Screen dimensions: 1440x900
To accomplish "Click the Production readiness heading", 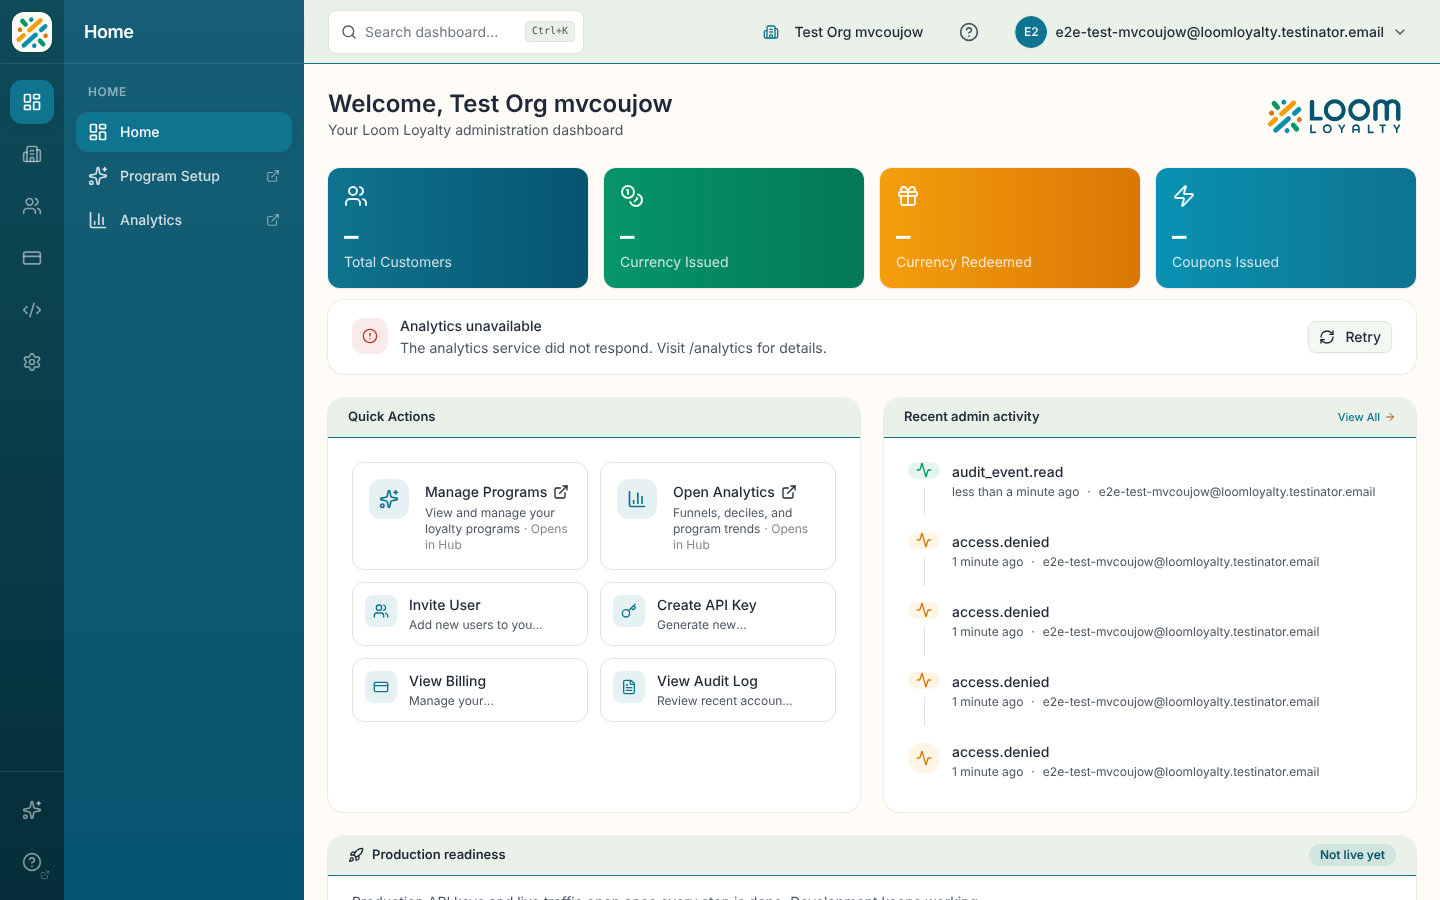I will point(439,855).
